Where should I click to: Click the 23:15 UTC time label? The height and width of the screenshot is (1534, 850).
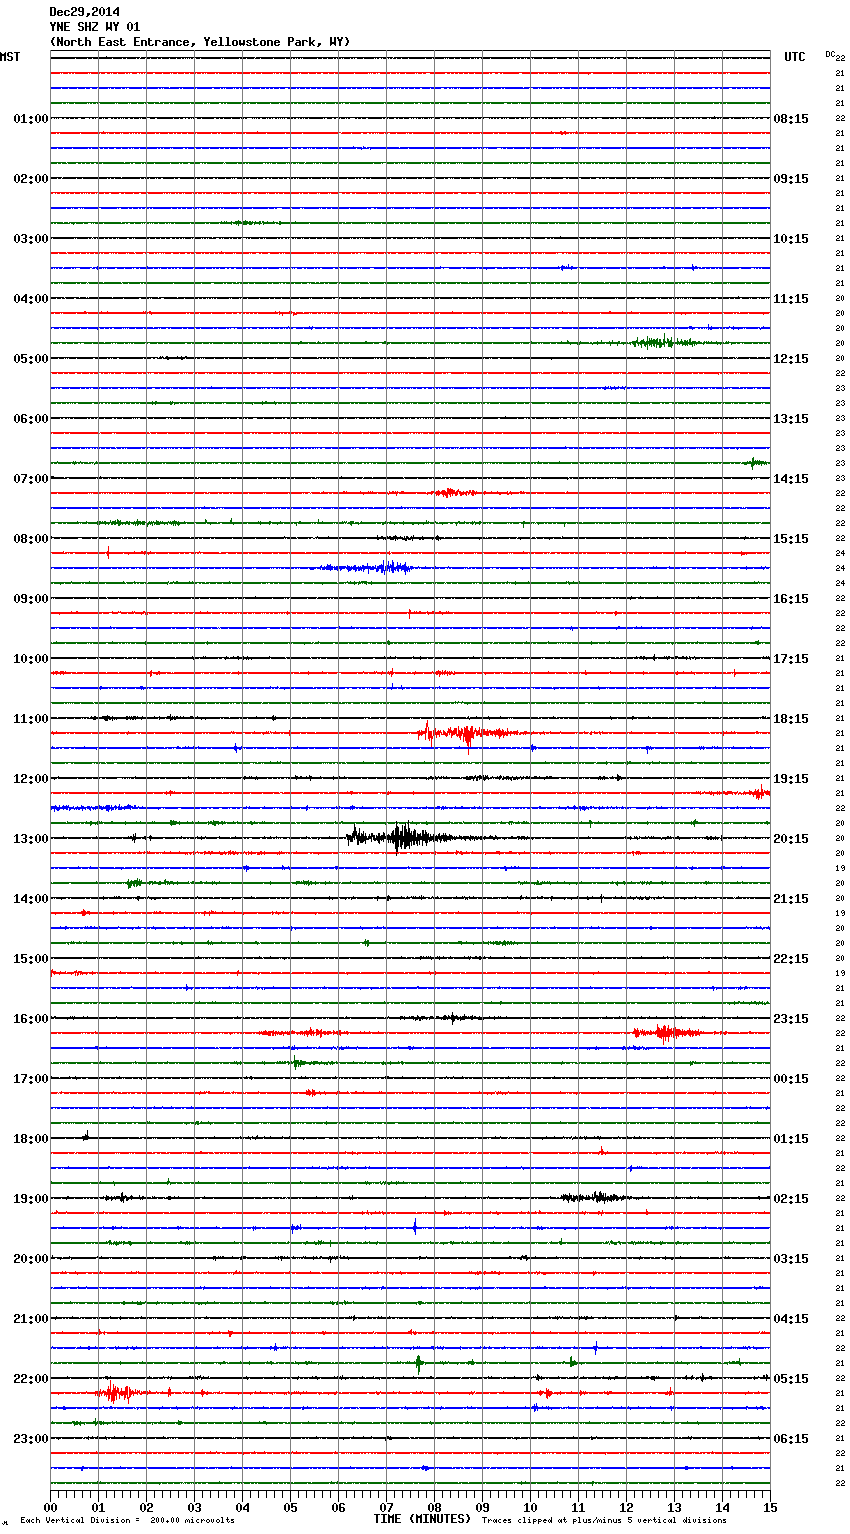click(791, 1019)
